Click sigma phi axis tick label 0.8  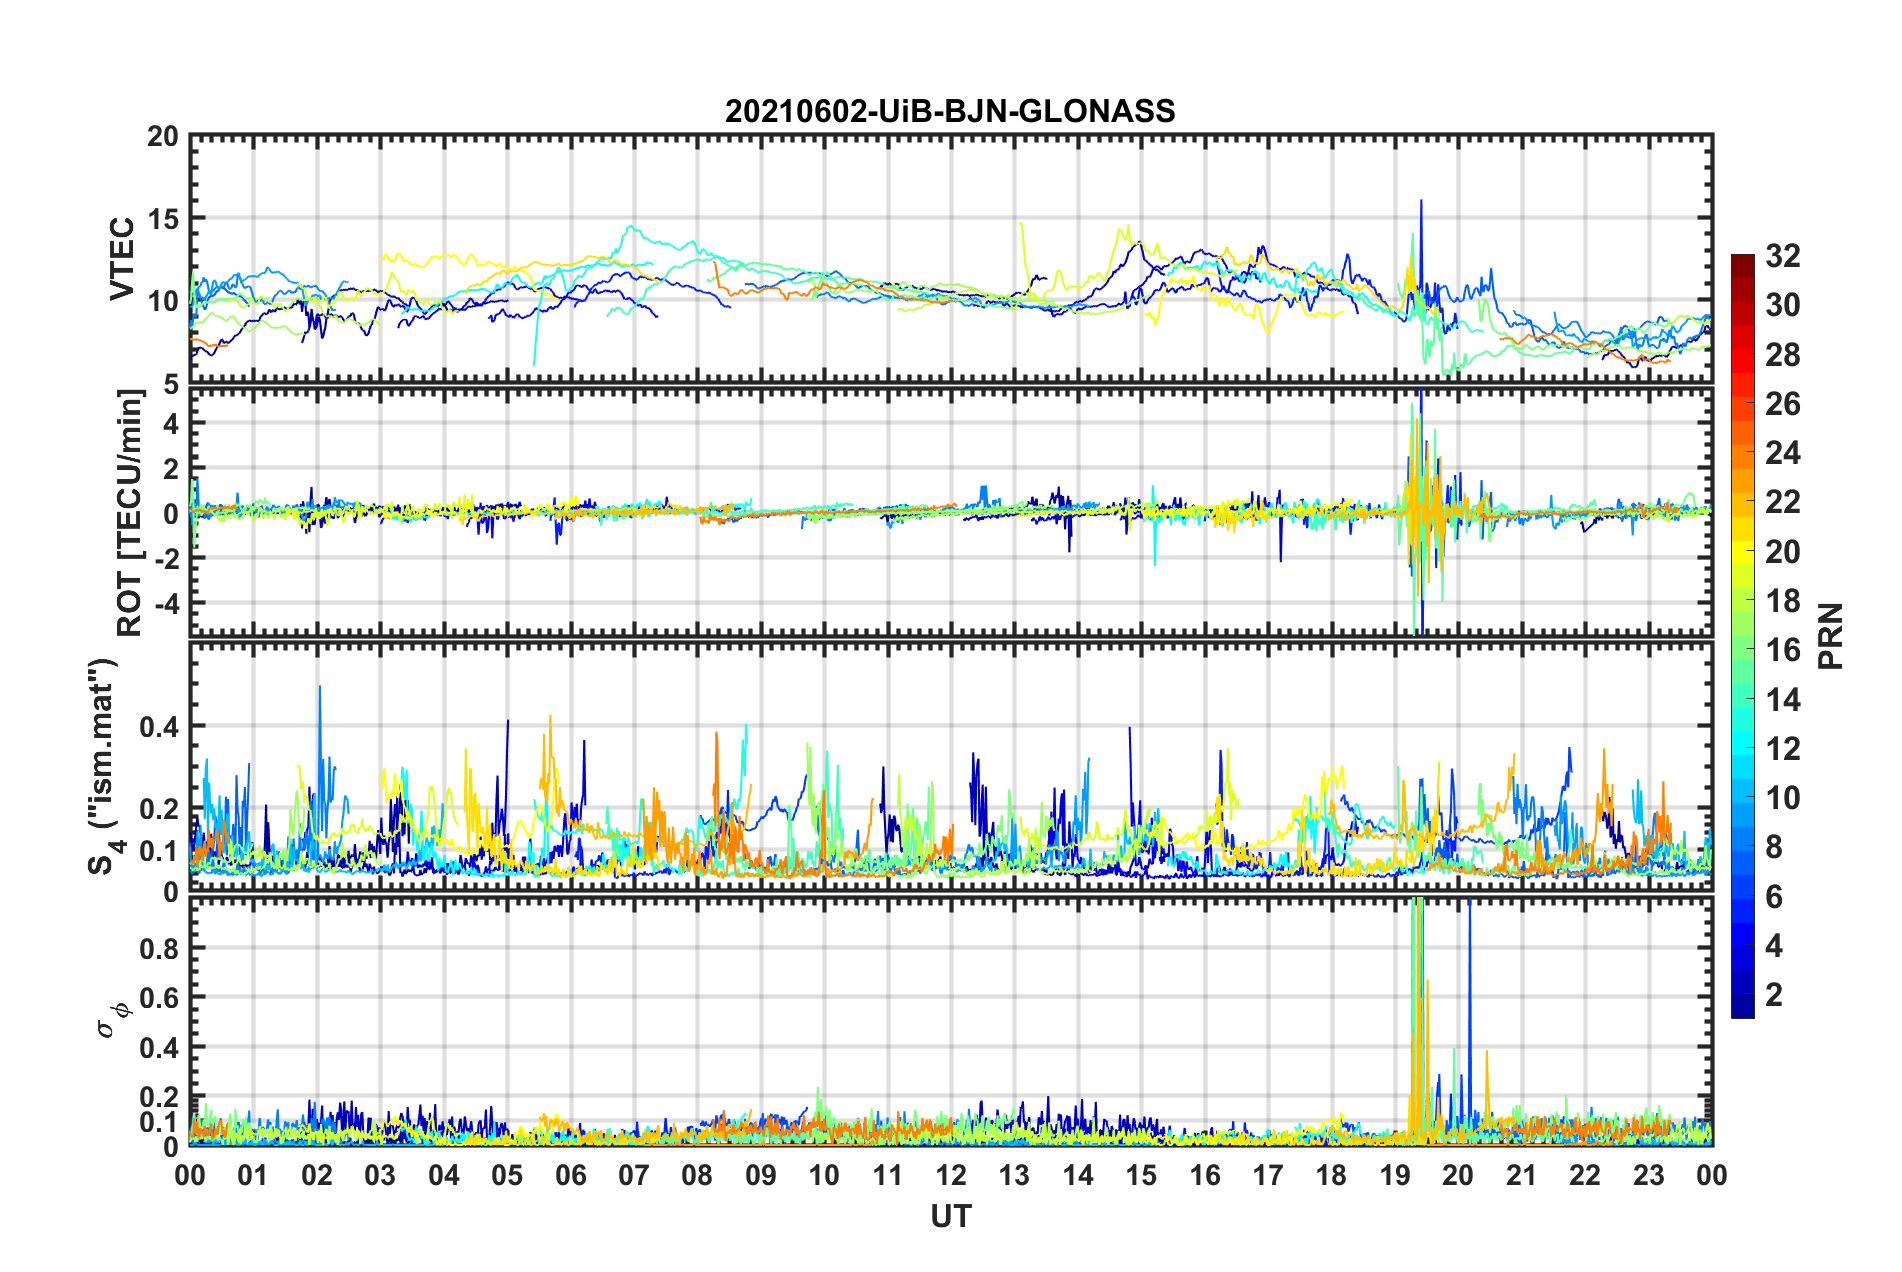[161, 948]
